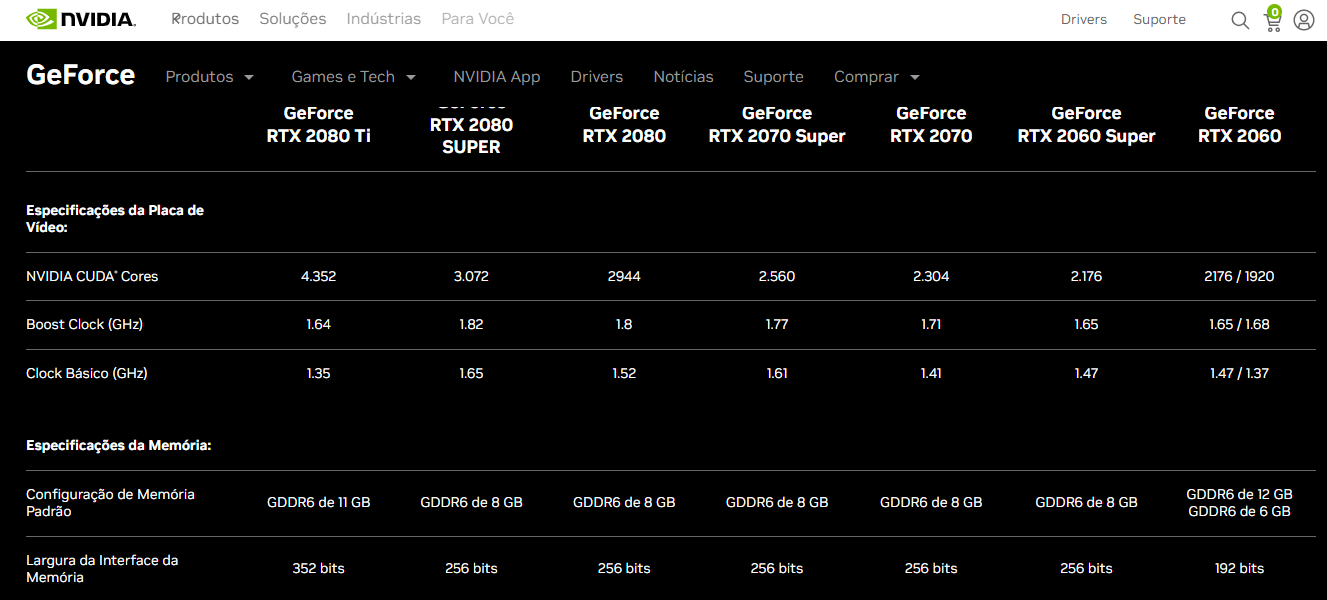Screen dimensions: 1327x600
Task: Select GeForce RTX 2080 column header
Action: point(624,125)
